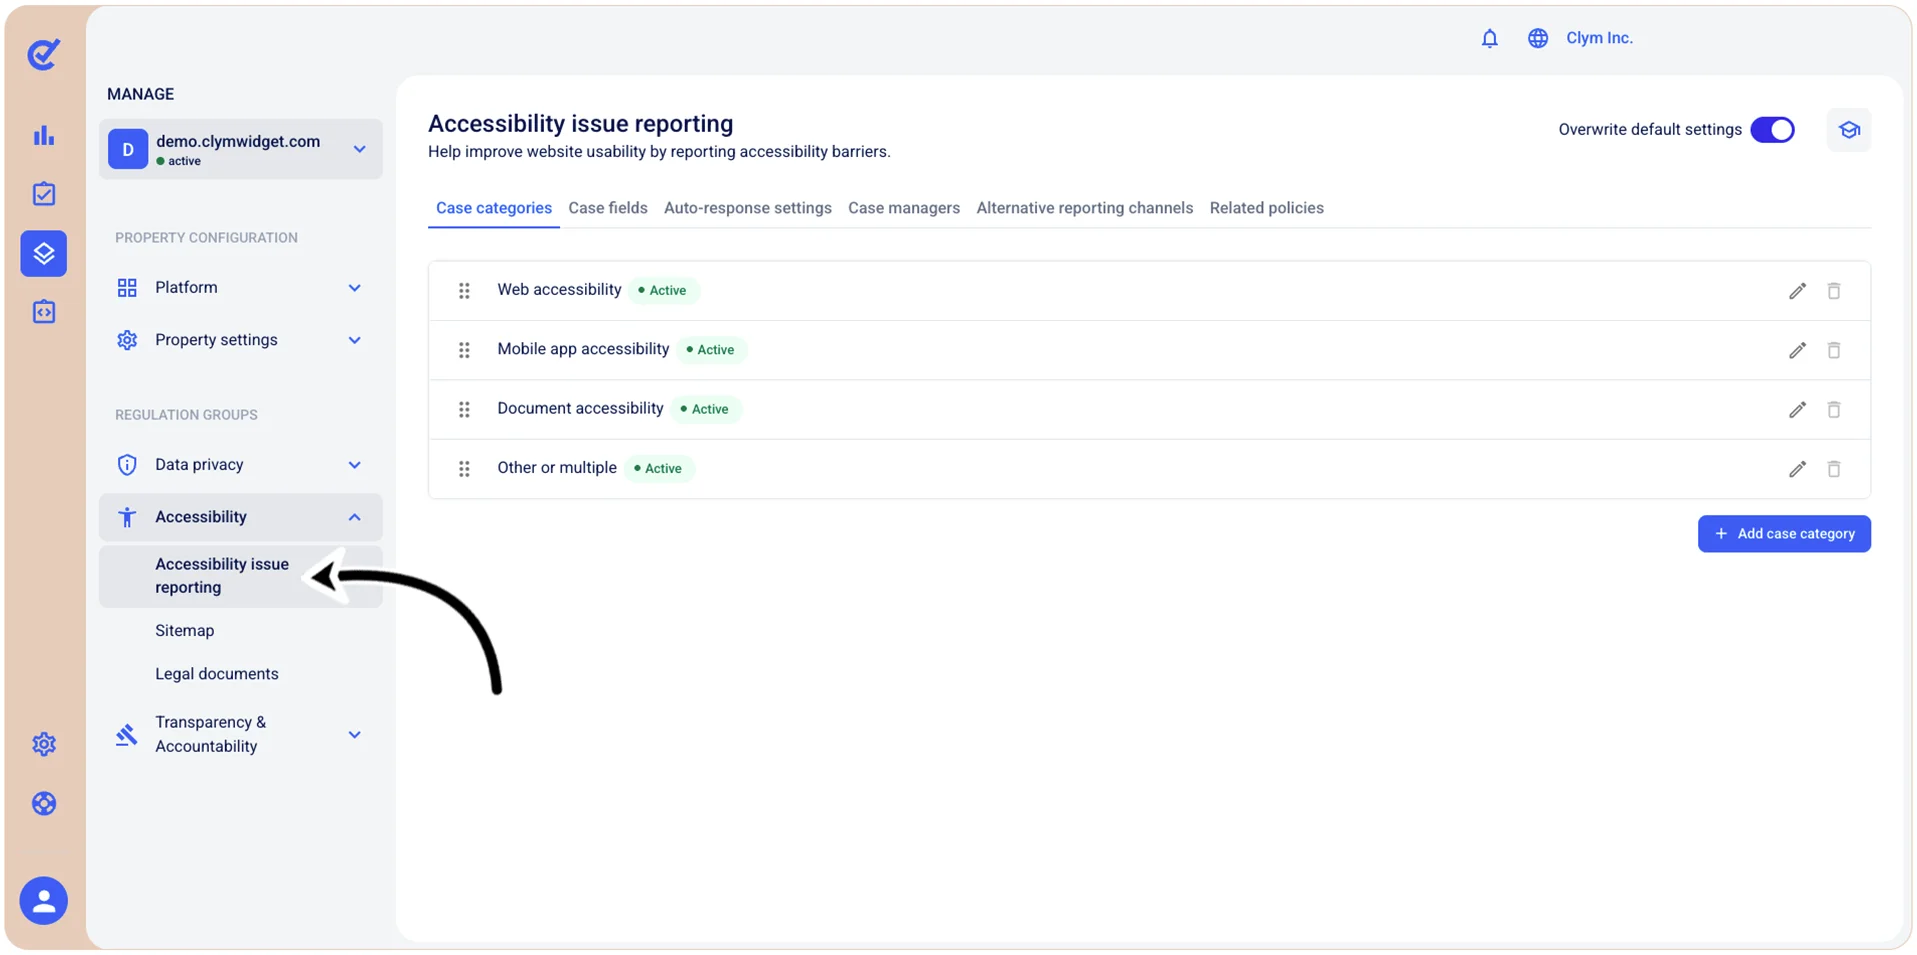The width and height of the screenshot is (1917, 955).
Task: Open the demo.clymwidget.com property dropdown
Action: click(240, 149)
